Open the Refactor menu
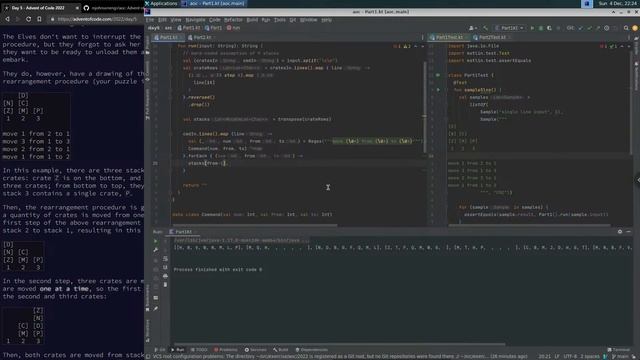The height and width of the screenshot is (360, 640). click(233, 20)
